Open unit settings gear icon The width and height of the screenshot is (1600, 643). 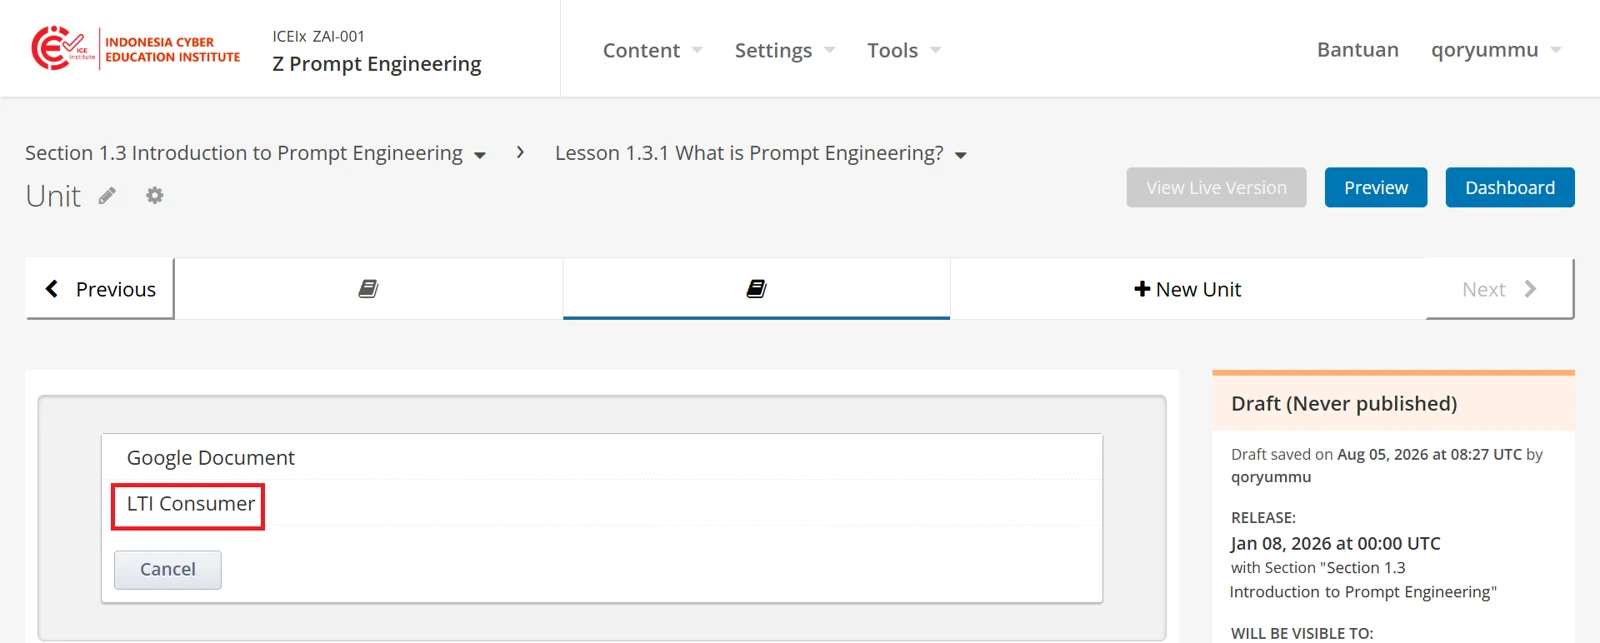(154, 196)
